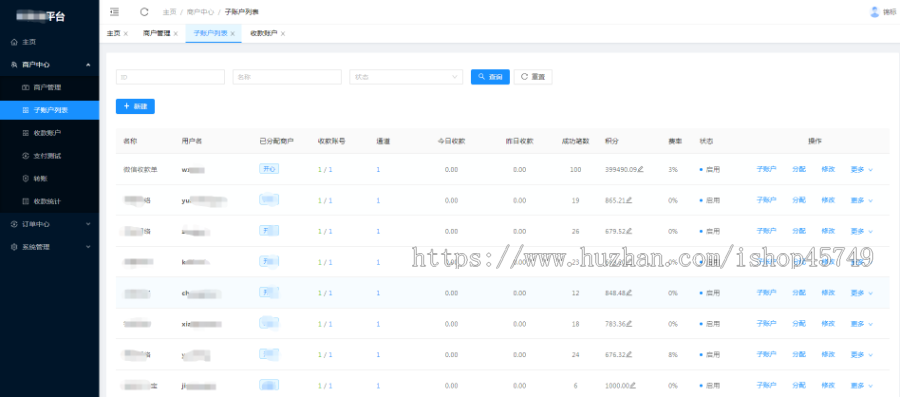The image size is (900, 397).
Task: Click the 开心 merchant tag
Action: click(x=269, y=169)
